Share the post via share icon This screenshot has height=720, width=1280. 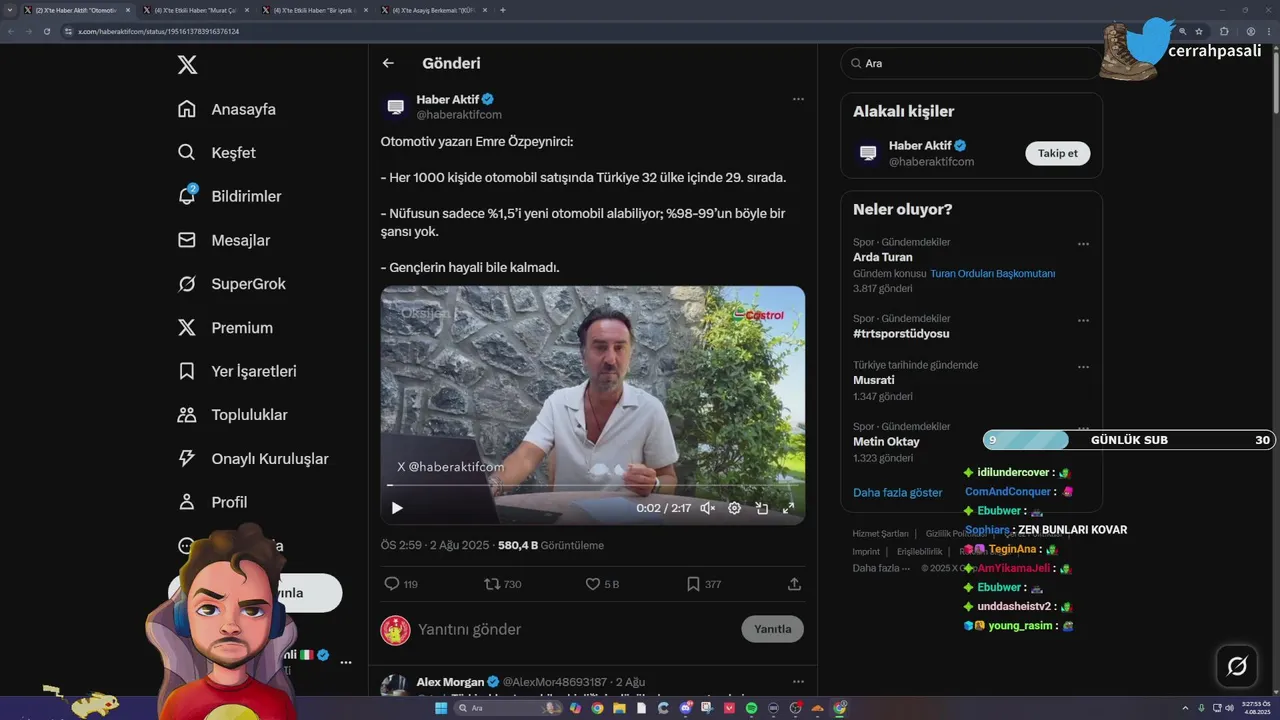pyautogui.click(x=795, y=584)
